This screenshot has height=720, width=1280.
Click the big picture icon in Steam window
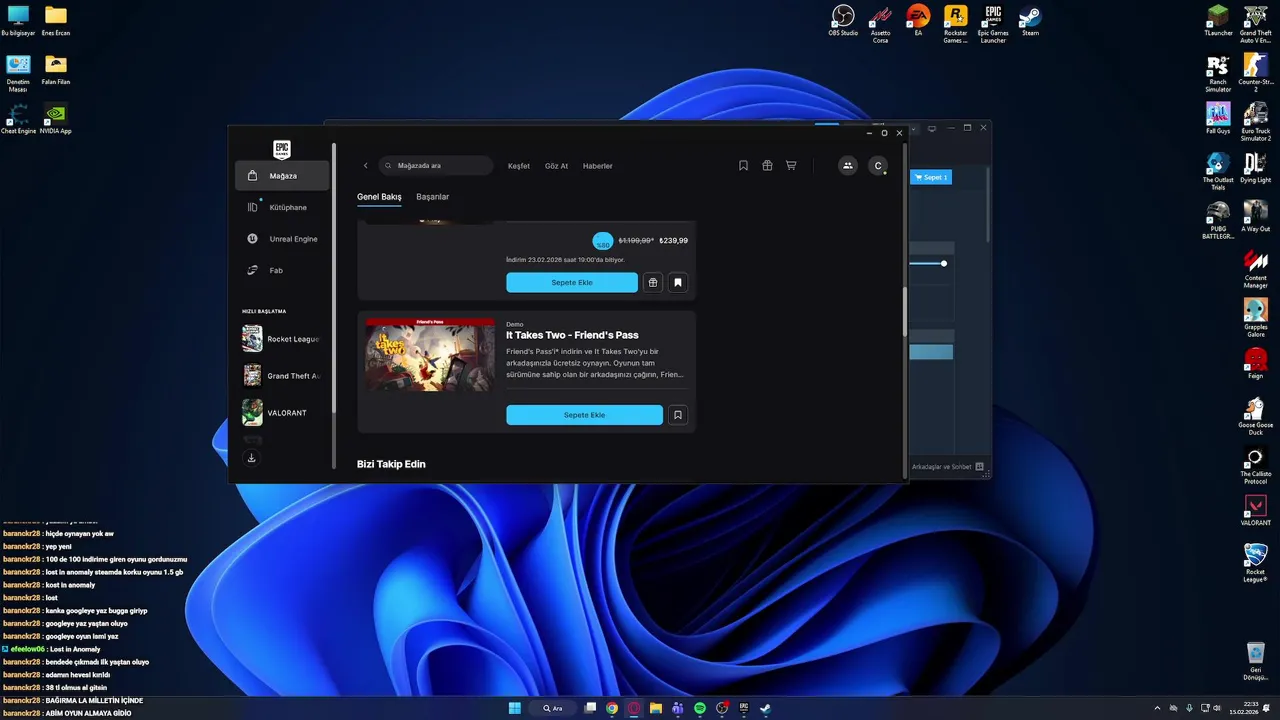[x=932, y=128]
